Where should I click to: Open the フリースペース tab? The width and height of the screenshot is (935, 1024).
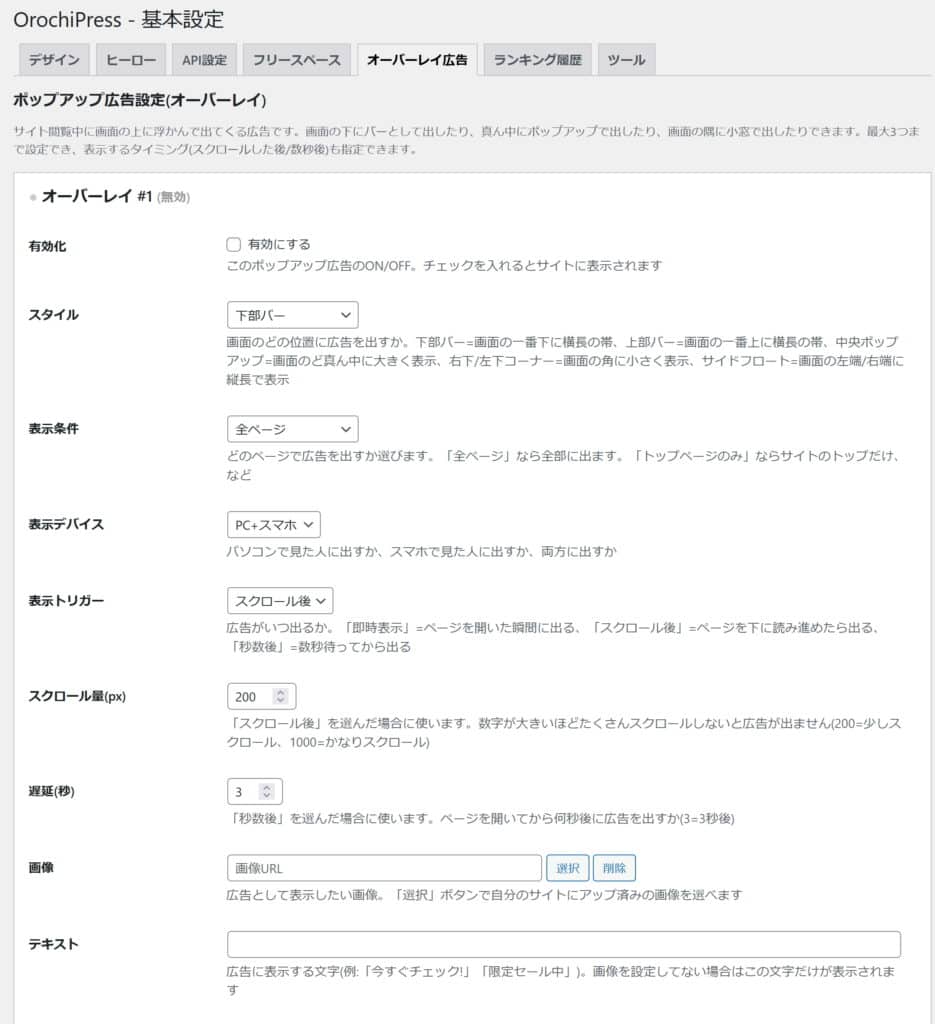point(296,60)
